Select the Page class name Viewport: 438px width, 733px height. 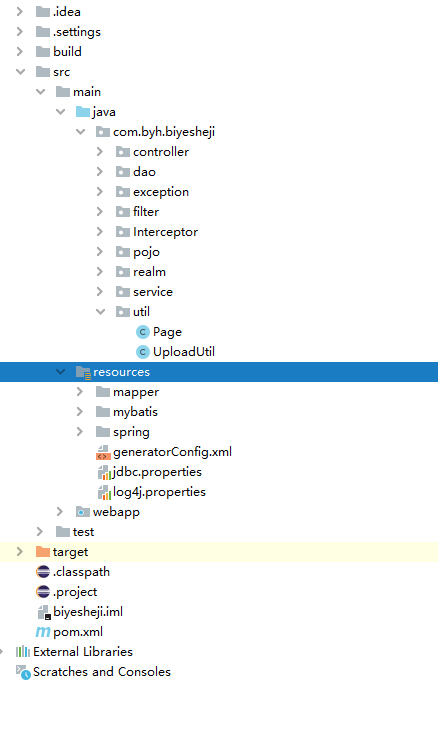[167, 332]
